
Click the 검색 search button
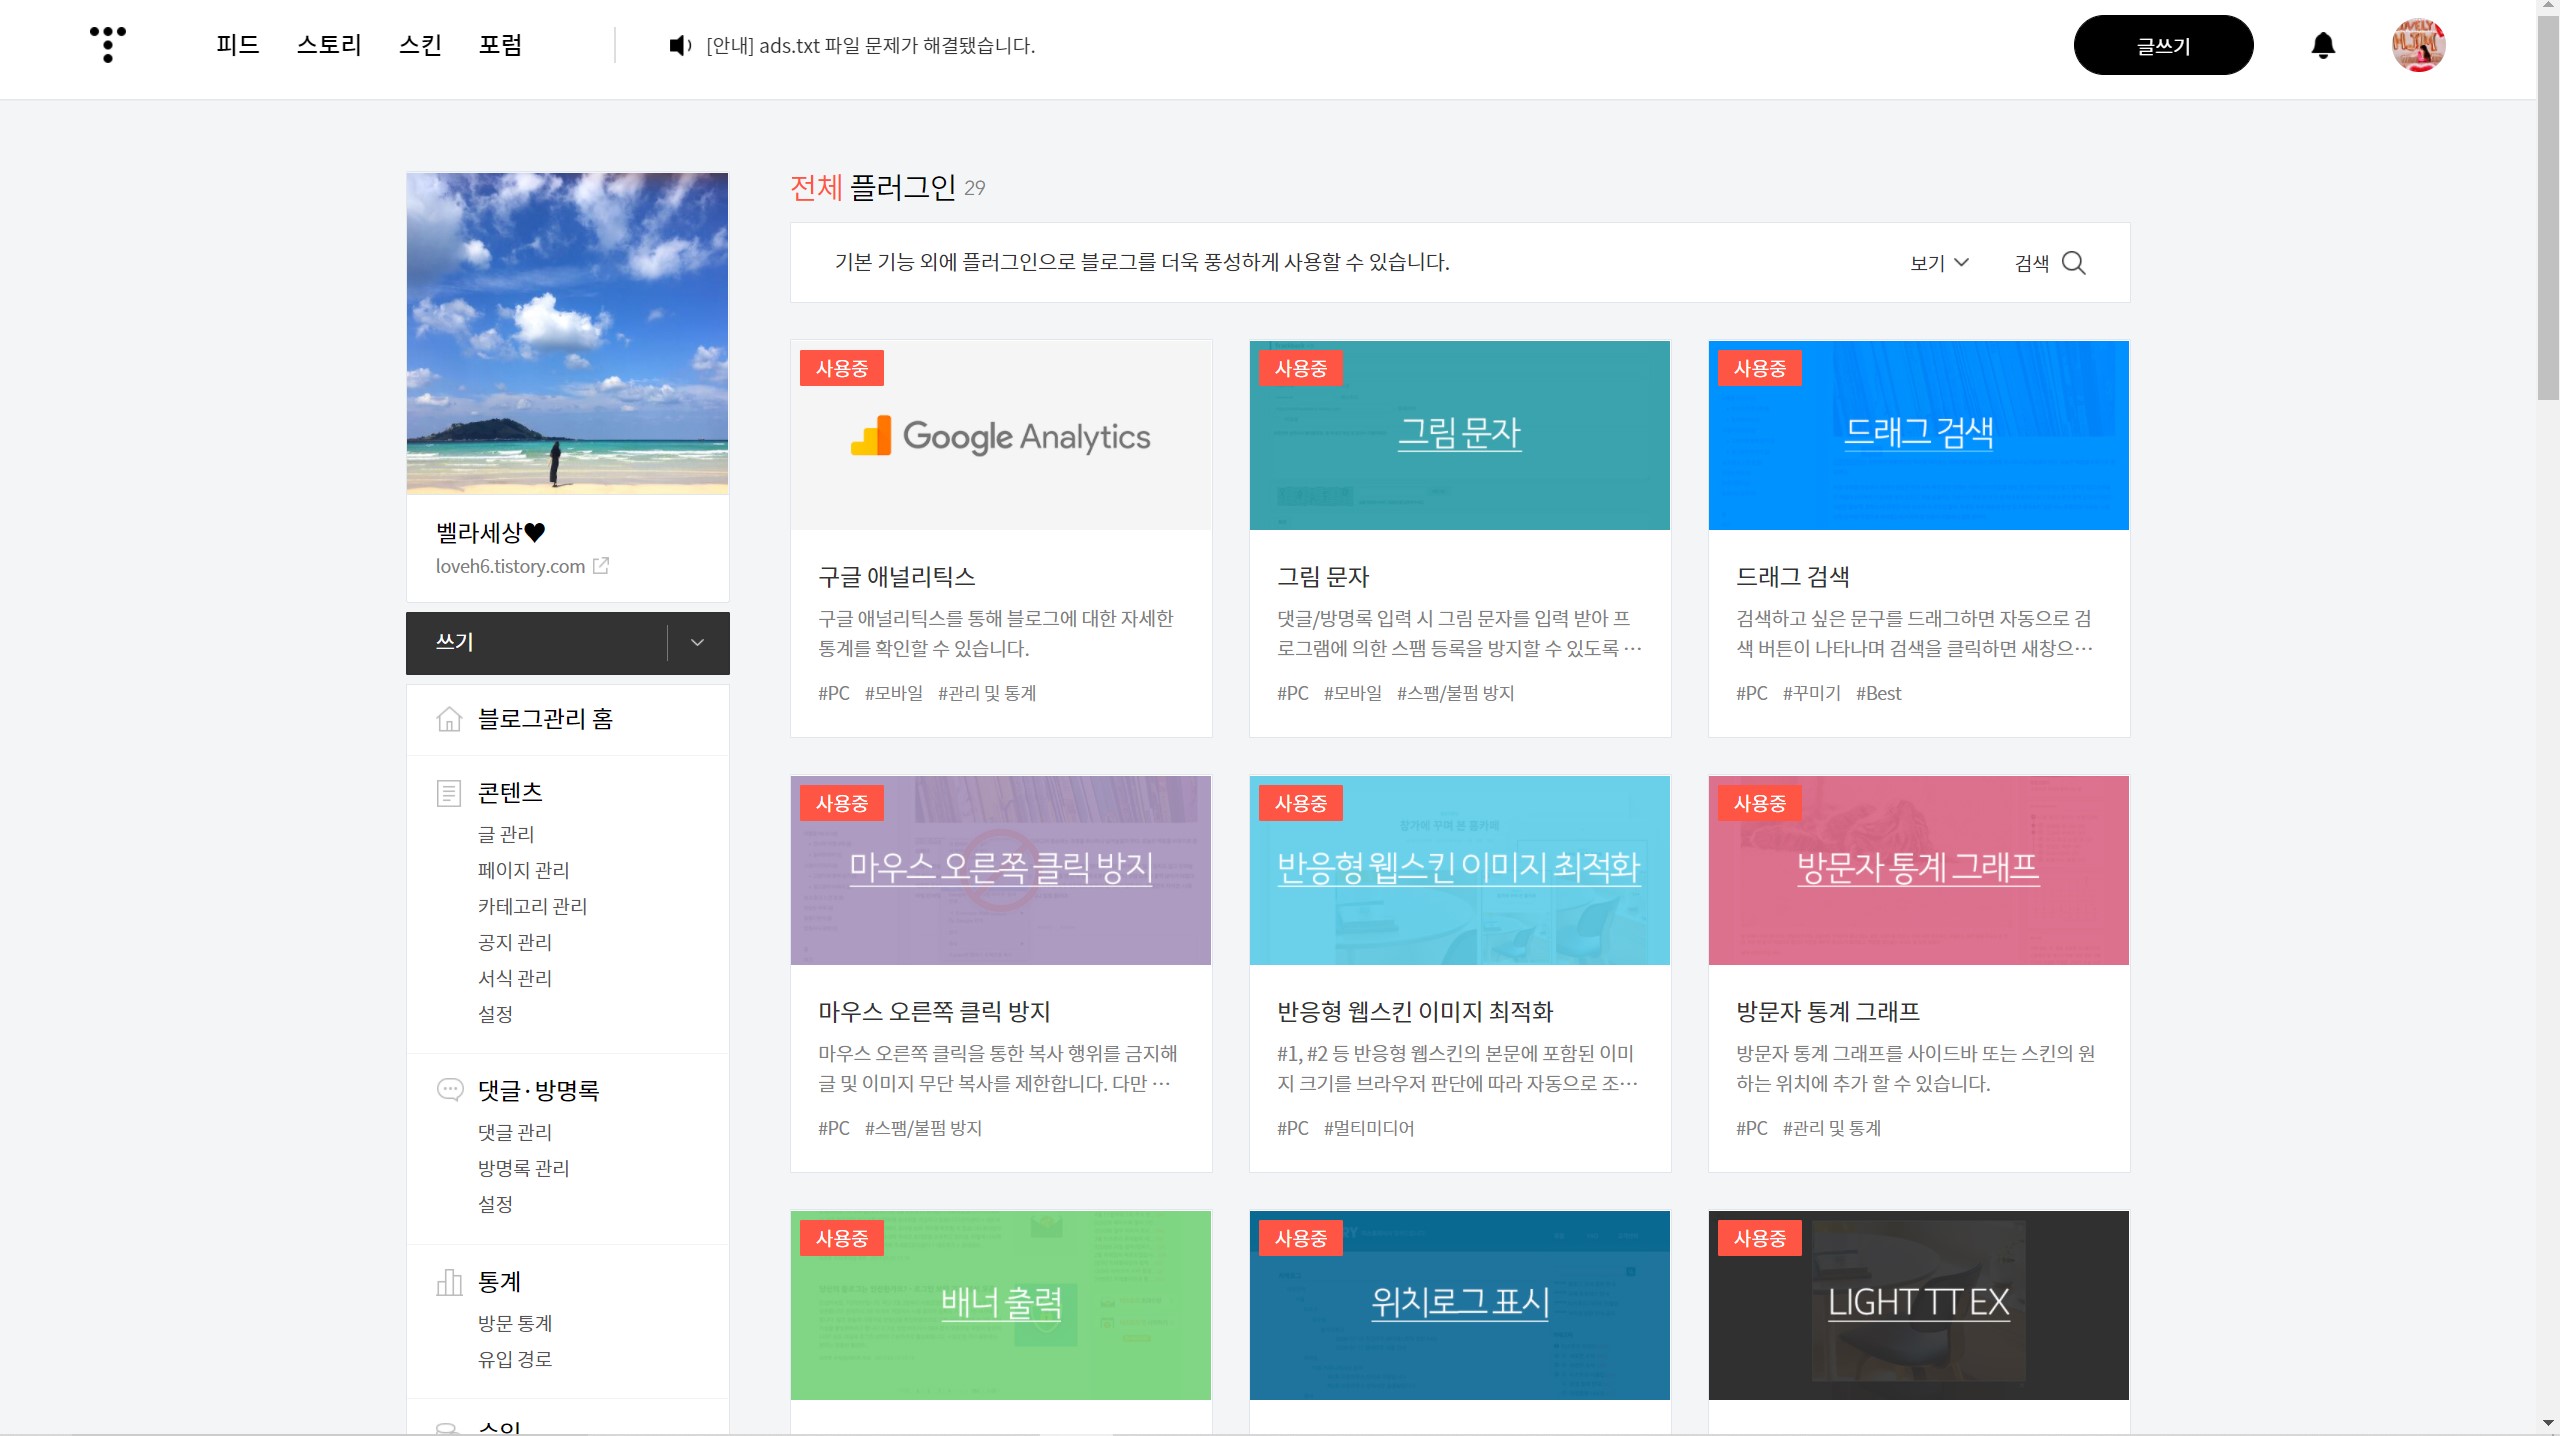(x=2050, y=262)
